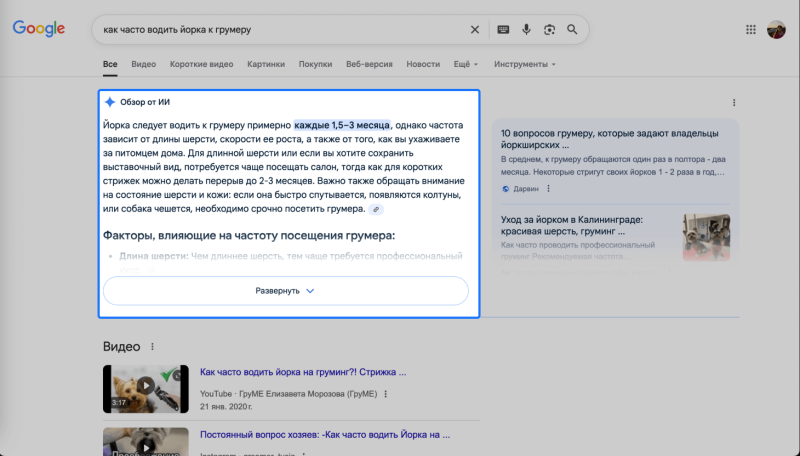Click heading 'Факторы, влияющие на частоту посещения грумера'
The width and height of the screenshot is (800, 456).
[x=249, y=235]
